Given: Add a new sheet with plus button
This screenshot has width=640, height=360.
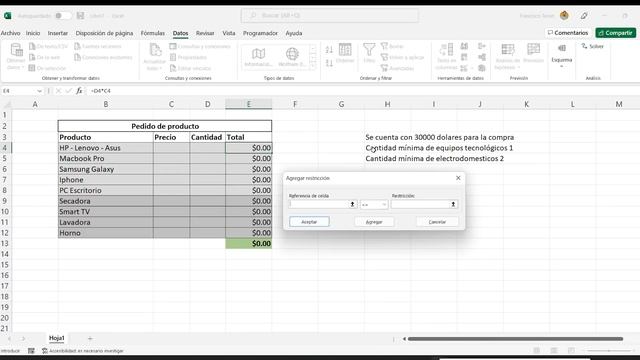Looking at the screenshot, I should tap(90, 338).
